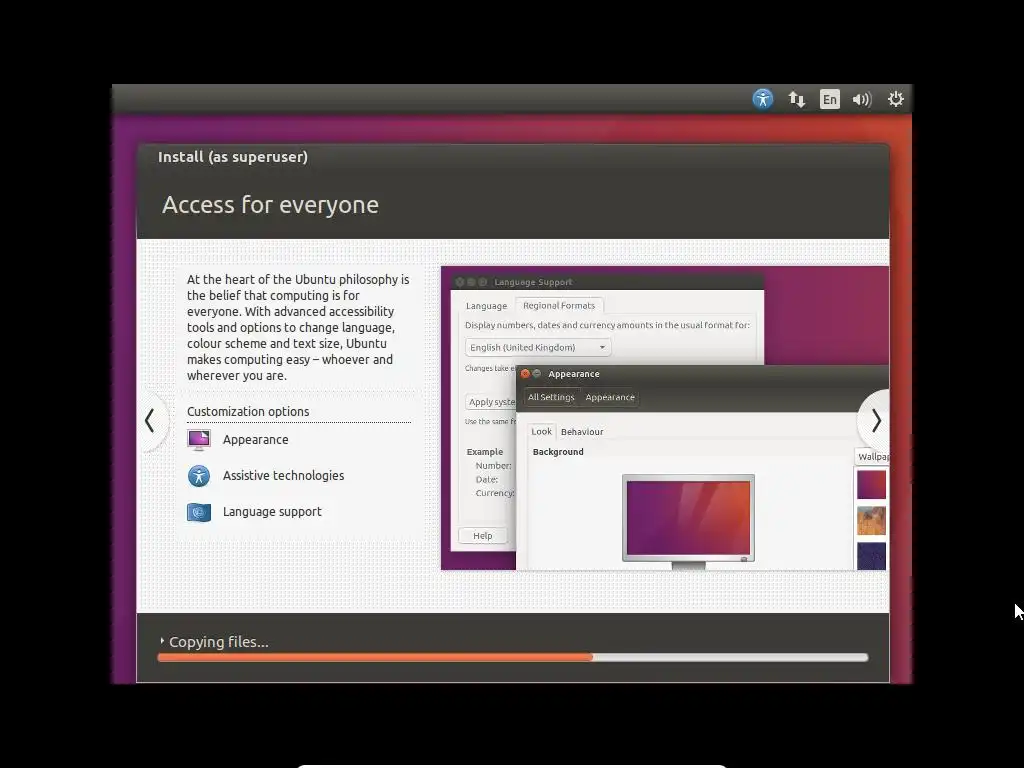Open the sound volume indicator
The image size is (1024, 768).
[x=862, y=99]
